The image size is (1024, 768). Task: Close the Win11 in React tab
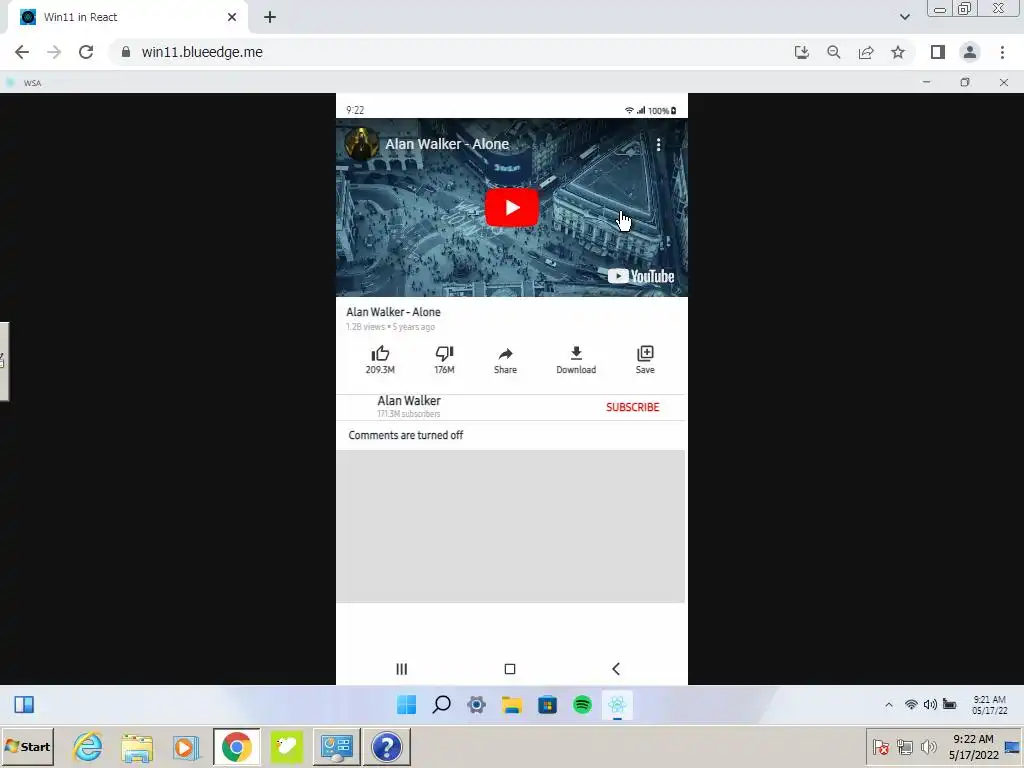232,18
